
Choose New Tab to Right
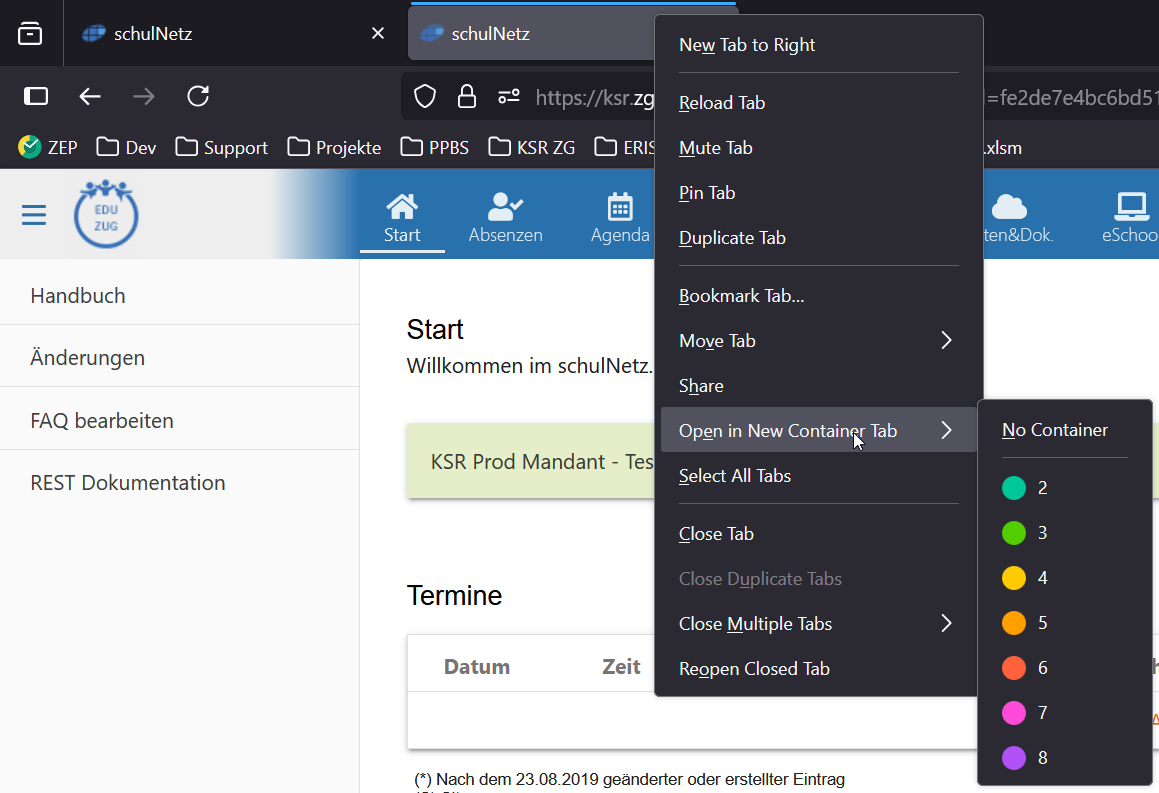click(x=819, y=45)
